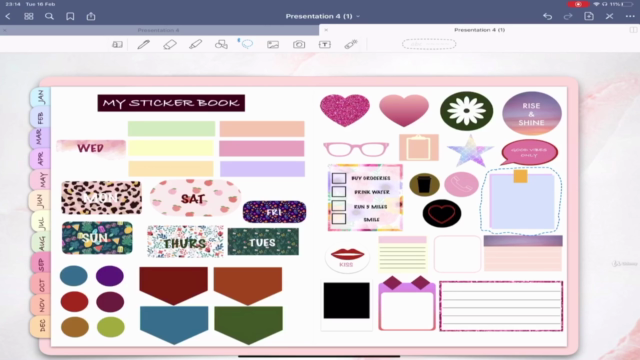
Task: Select the Highlighter tool
Action: point(196,44)
